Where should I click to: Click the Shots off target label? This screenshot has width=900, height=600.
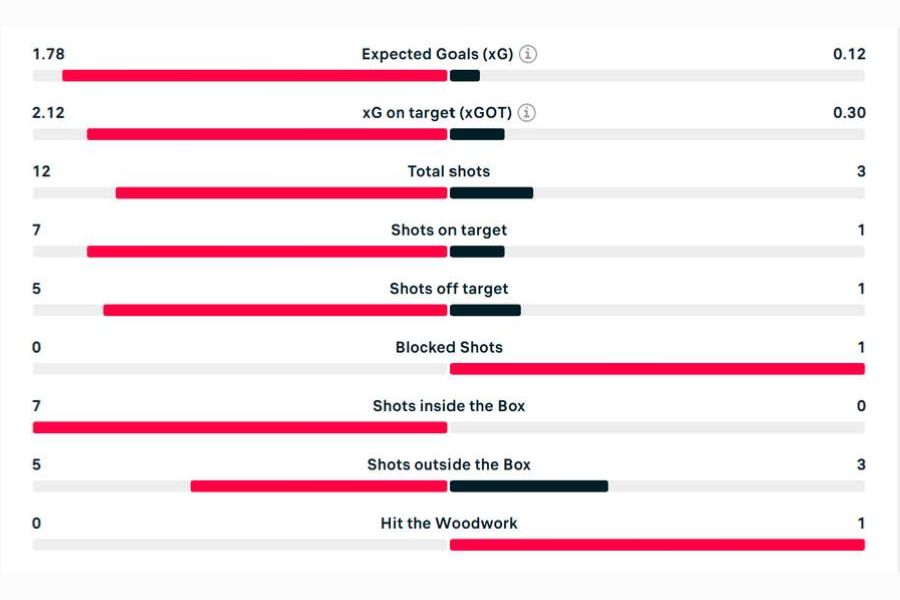(x=449, y=289)
